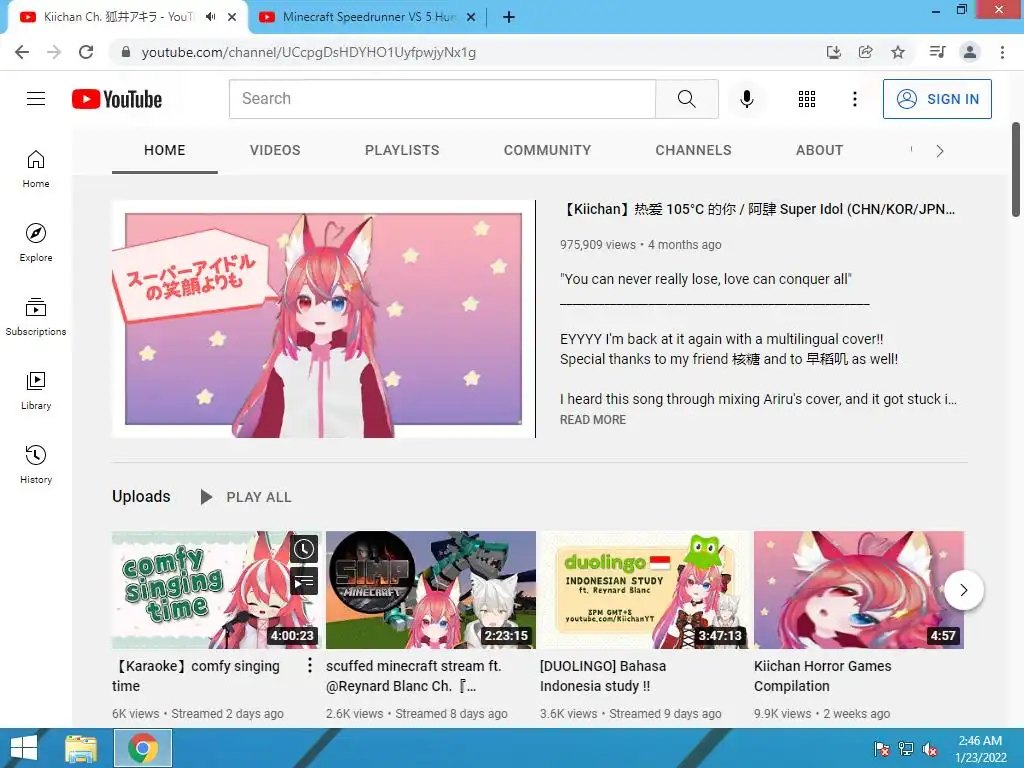Go to Home in the sidebar

(x=36, y=168)
